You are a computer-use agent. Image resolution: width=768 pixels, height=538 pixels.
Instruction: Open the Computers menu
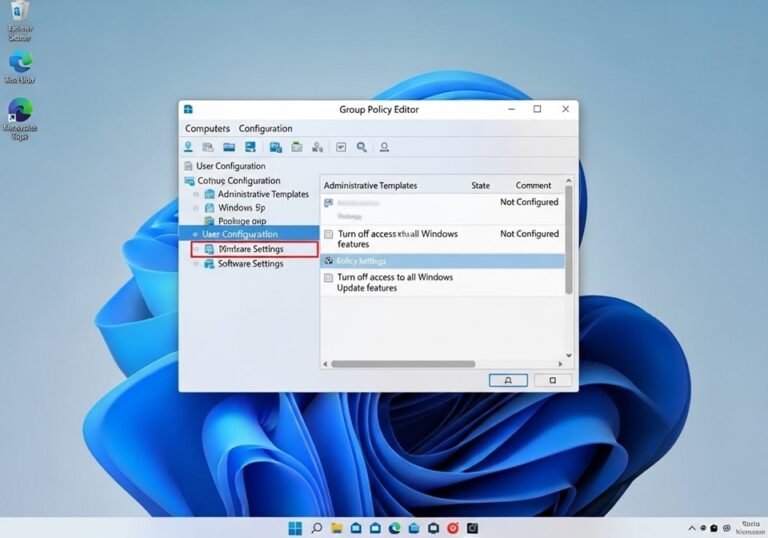(x=207, y=128)
